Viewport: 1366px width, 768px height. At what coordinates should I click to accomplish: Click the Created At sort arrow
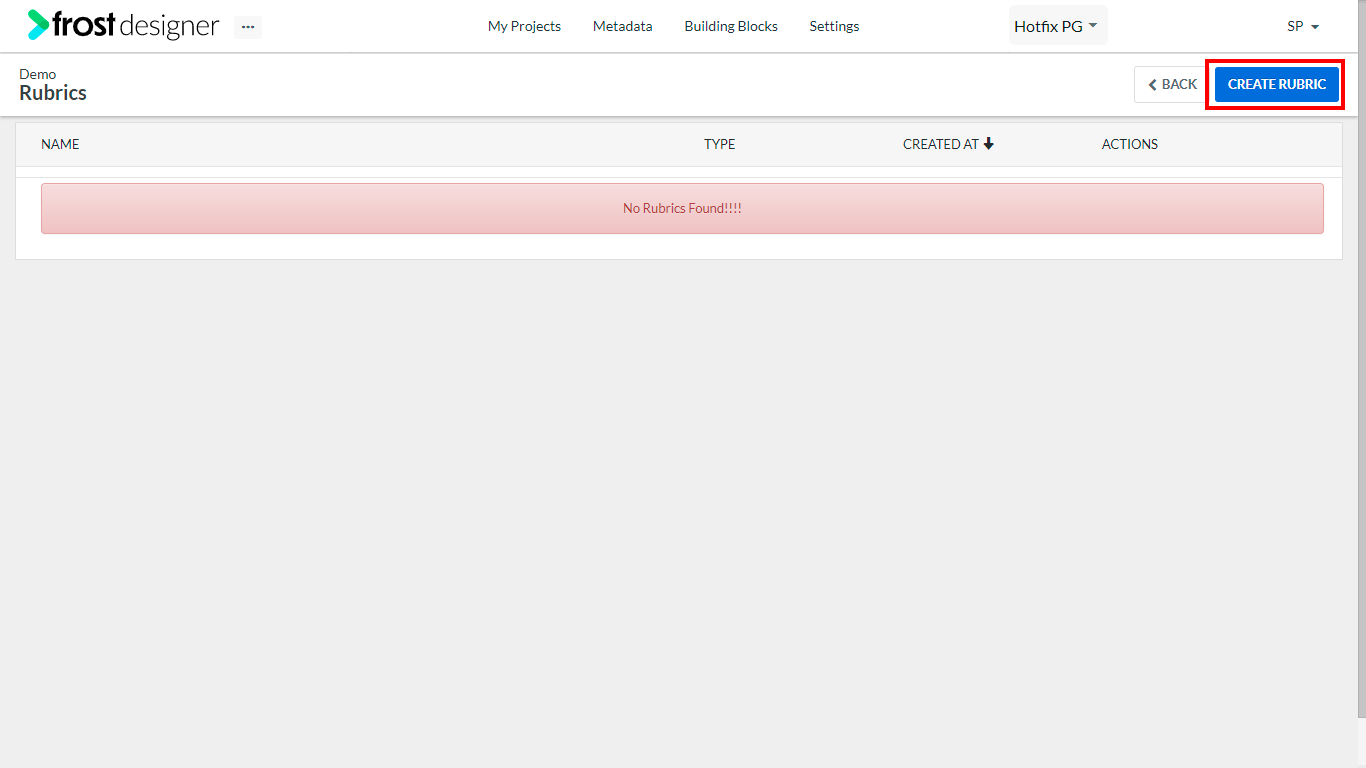click(989, 144)
